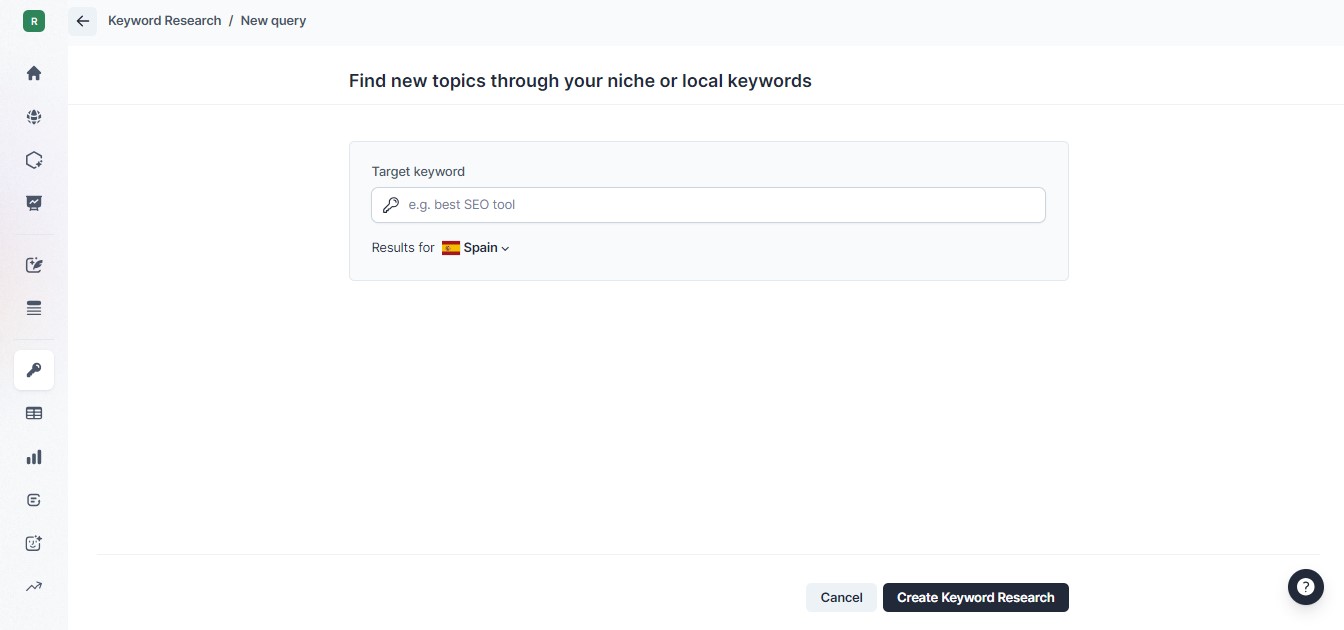Go back using the left arrow button
Viewport: 1344px width, 630px height.
coord(83,21)
